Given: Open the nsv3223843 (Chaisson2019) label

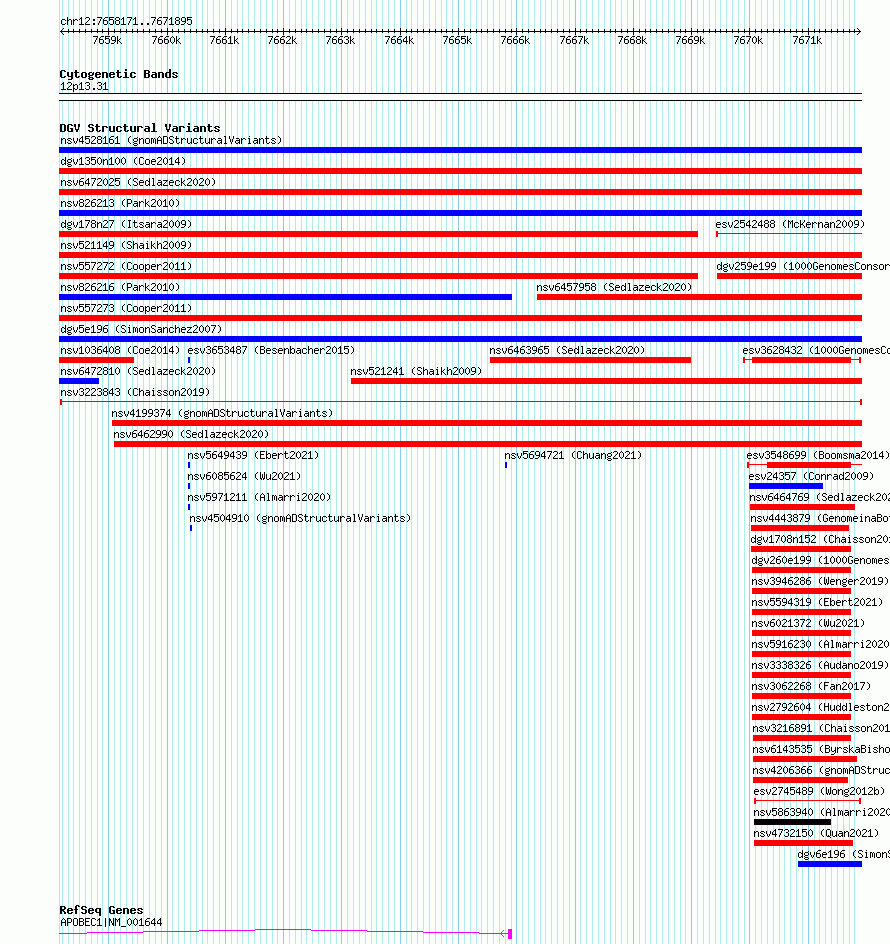Looking at the screenshot, I should pyautogui.click(x=135, y=393).
